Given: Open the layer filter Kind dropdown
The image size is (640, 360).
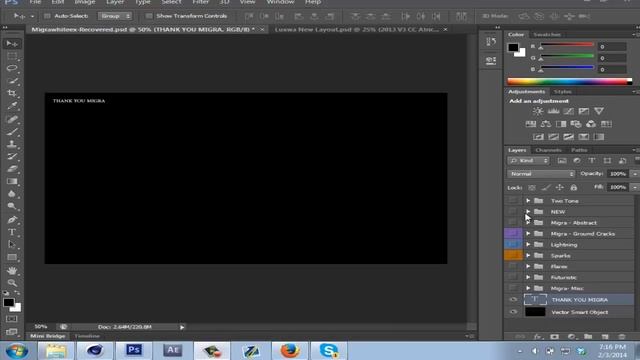Looking at the screenshot, I should (x=529, y=161).
